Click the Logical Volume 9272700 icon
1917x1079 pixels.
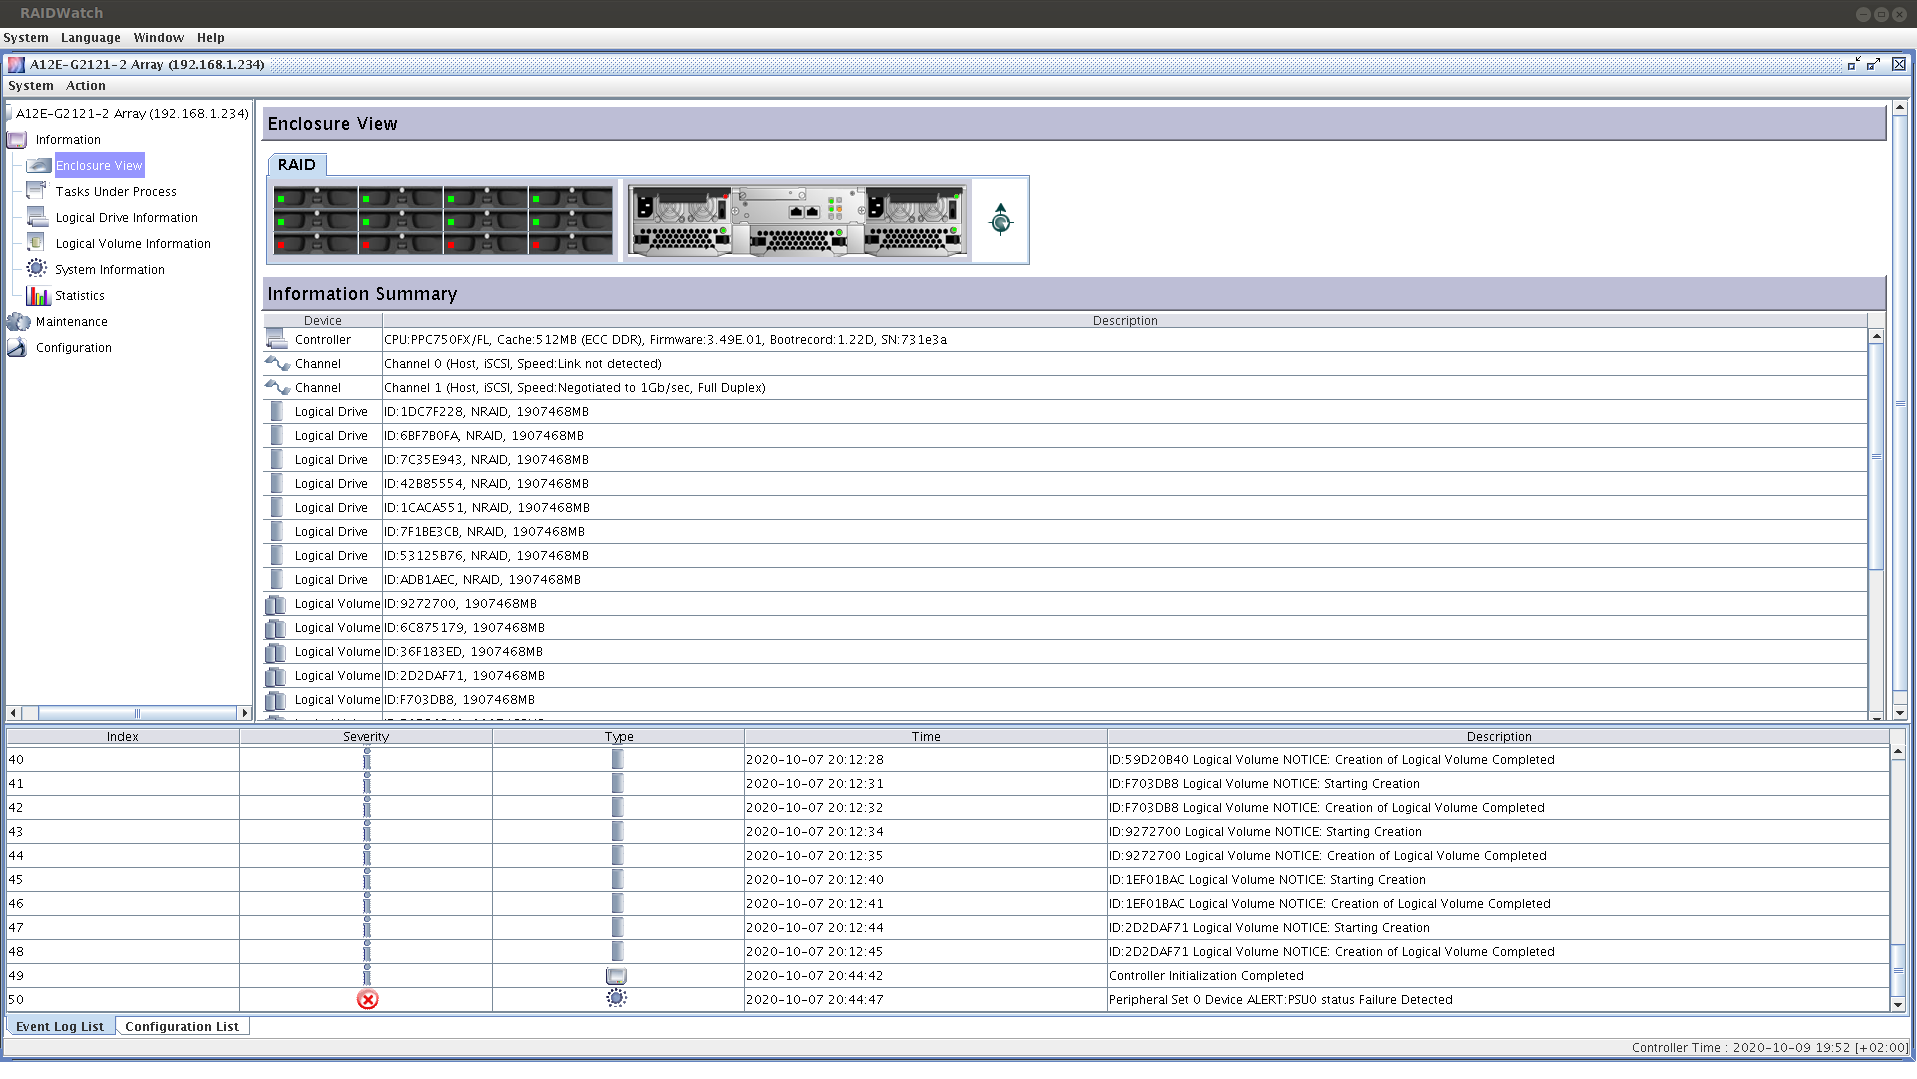[x=276, y=604]
